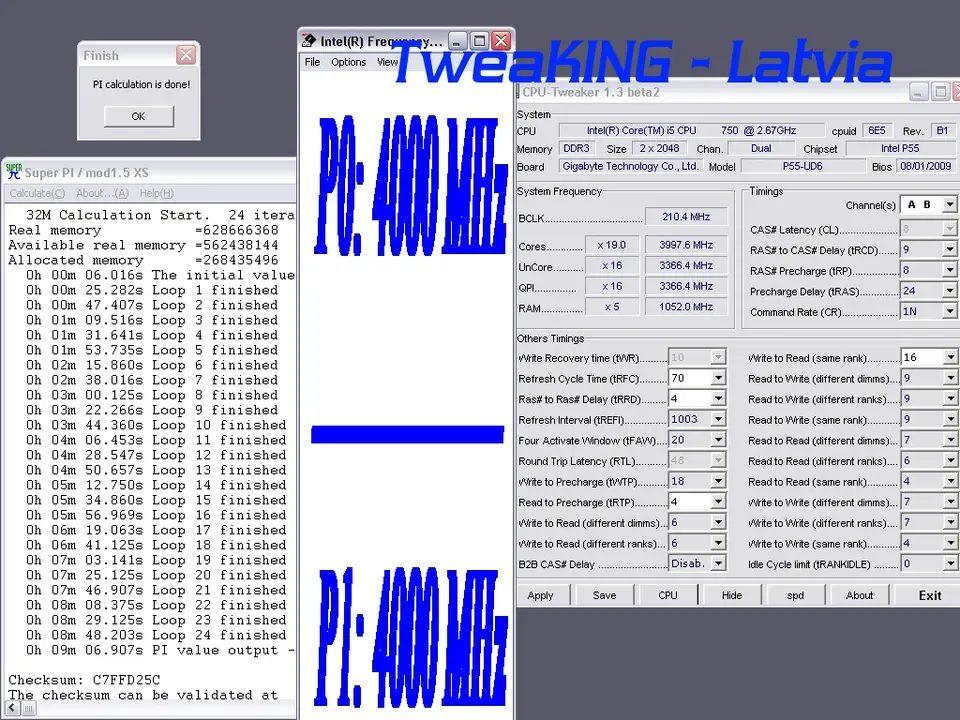Click the PI value output line
Image resolution: width=960 pixels, height=720 pixels.
(x=160, y=650)
